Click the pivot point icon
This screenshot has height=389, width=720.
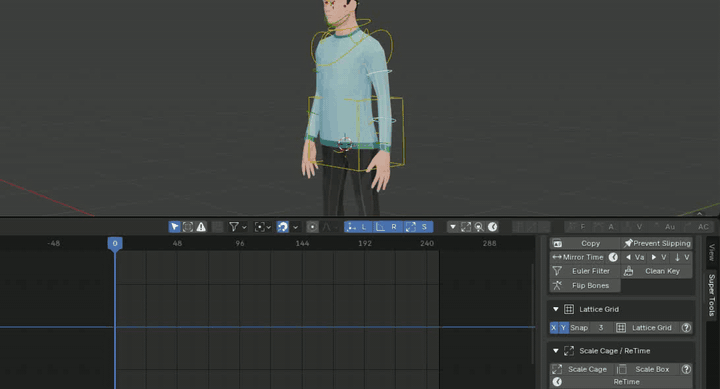(260, 227)
